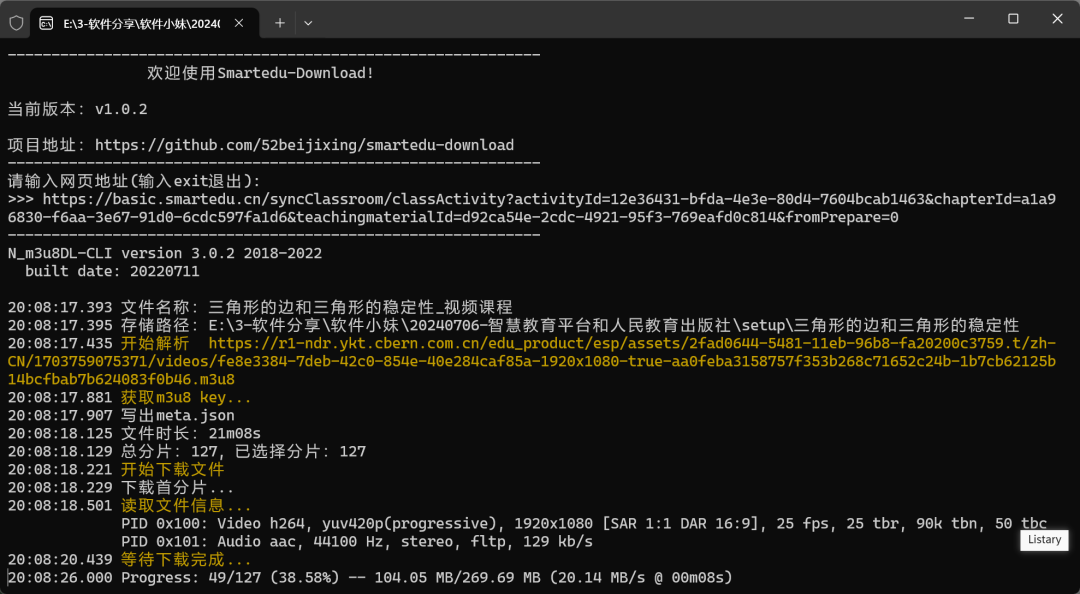Maximize the terminal window
Image resolution: width=1080 pixels, height=594 pixels.
click(x=1013, y=19)
